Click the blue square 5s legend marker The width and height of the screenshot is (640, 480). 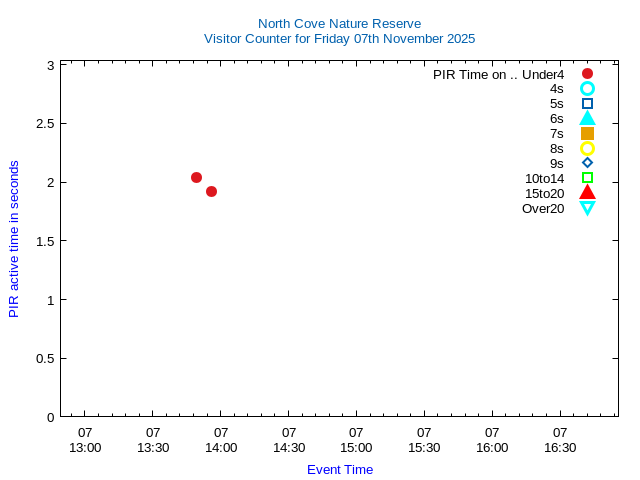click(x=587, y=104)
